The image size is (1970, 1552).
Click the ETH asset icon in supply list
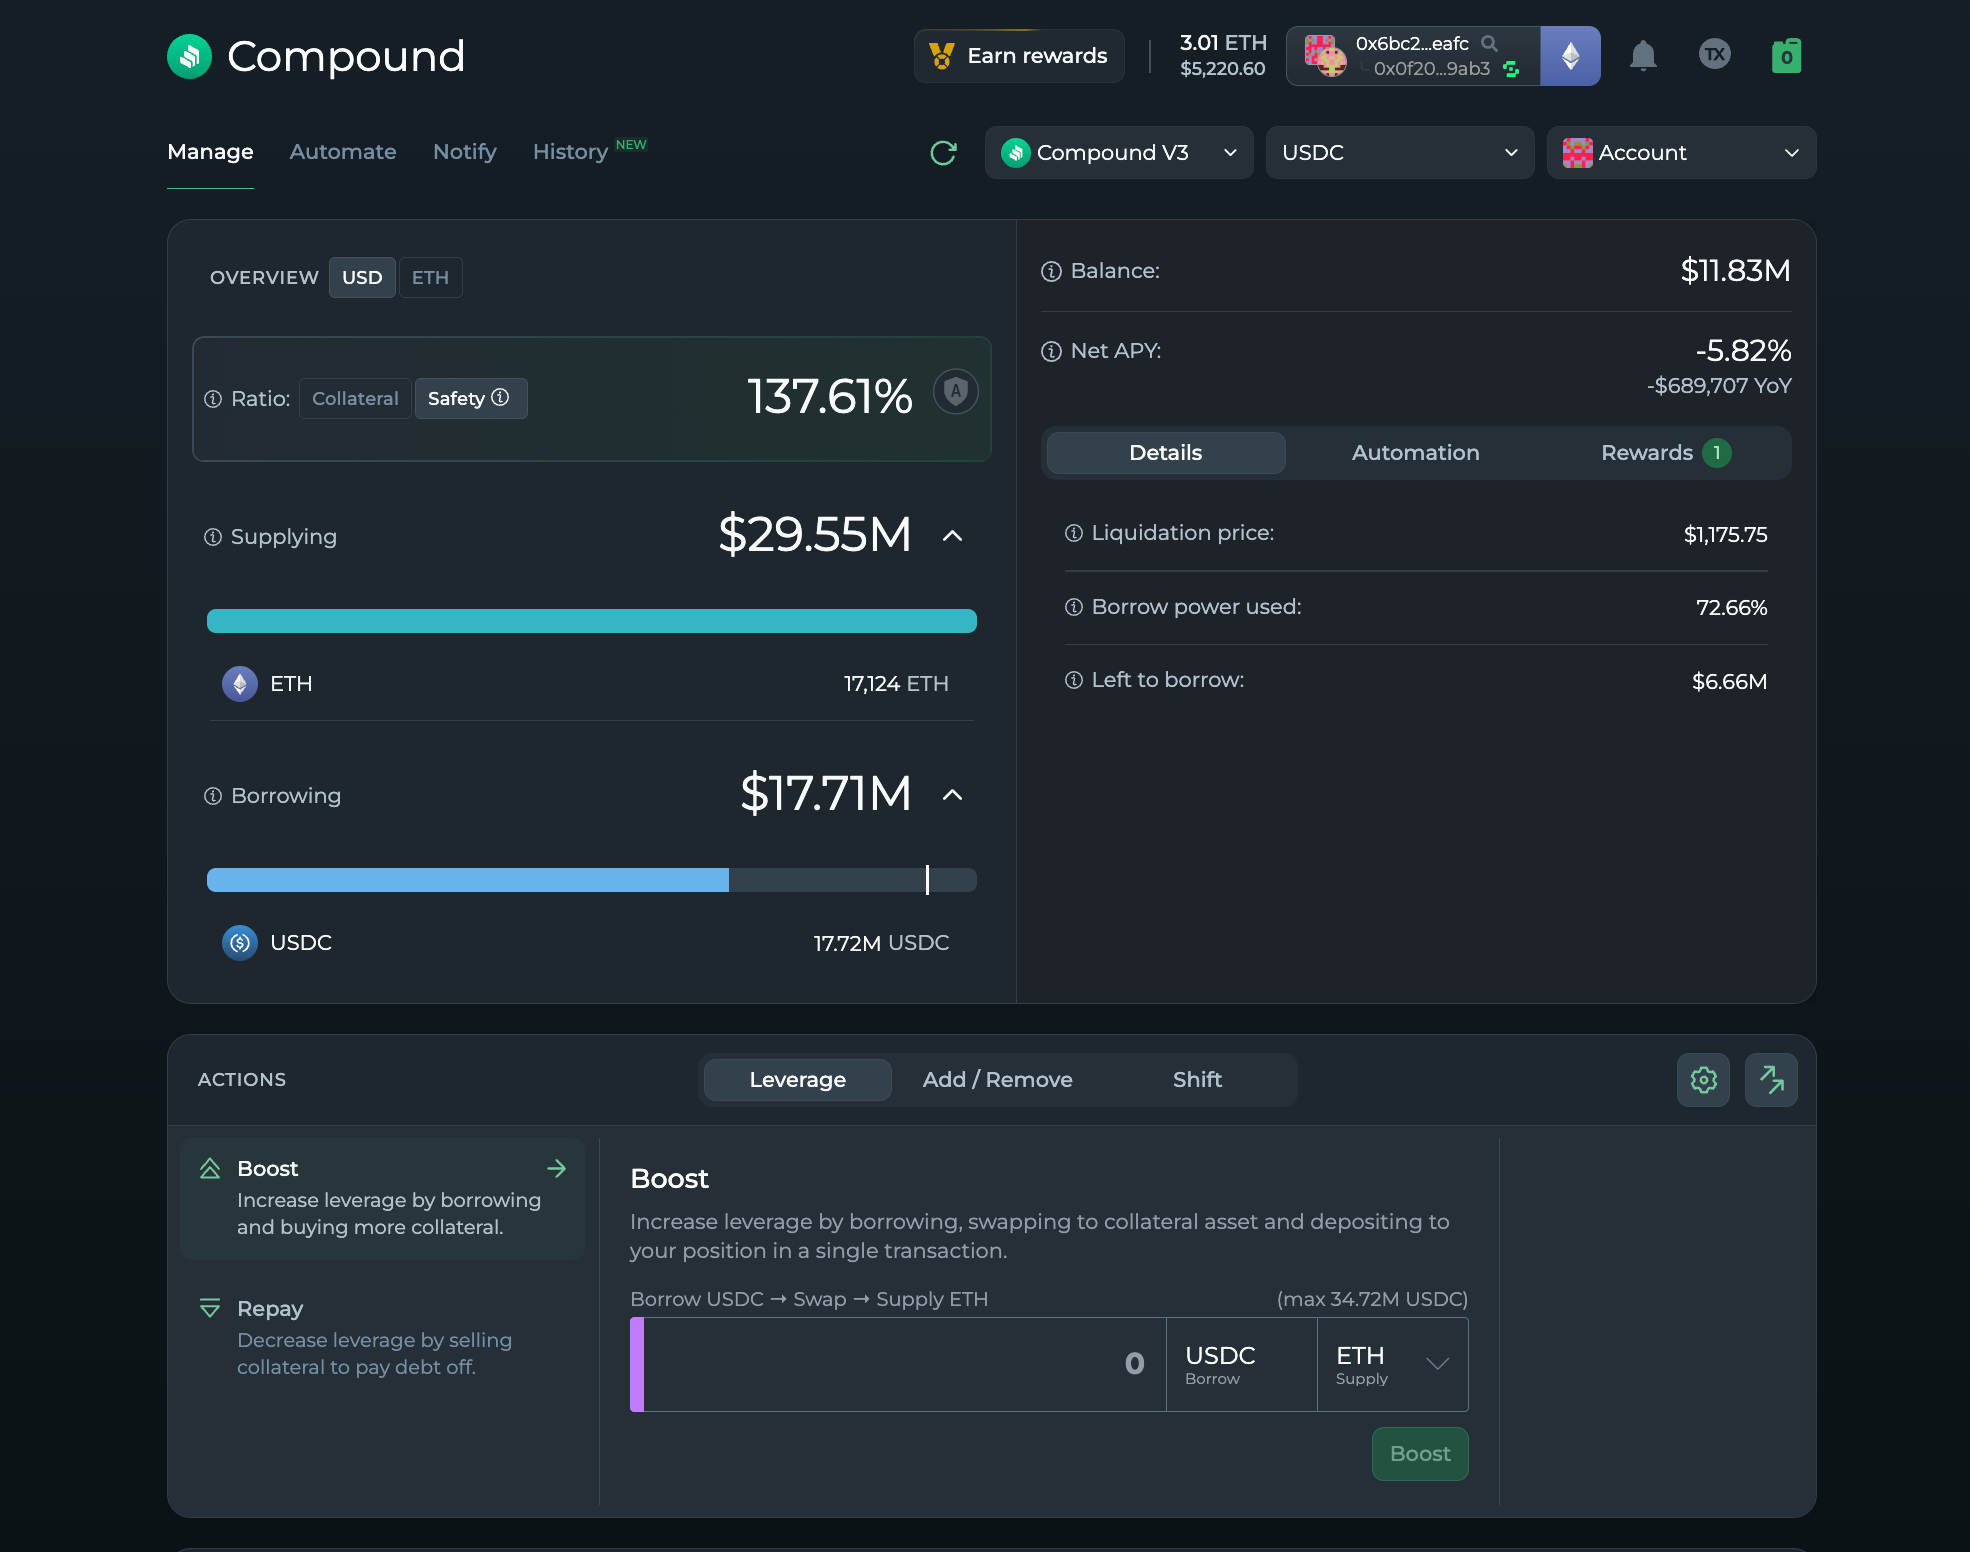click(239, 684)
